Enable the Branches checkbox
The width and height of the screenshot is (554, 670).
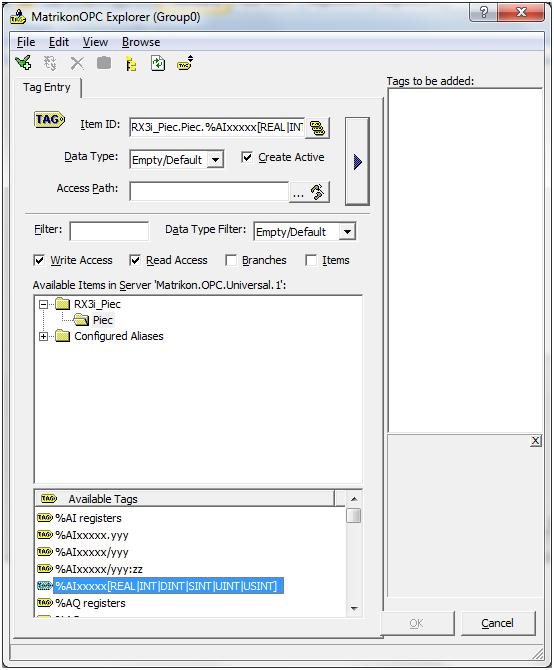231,260
